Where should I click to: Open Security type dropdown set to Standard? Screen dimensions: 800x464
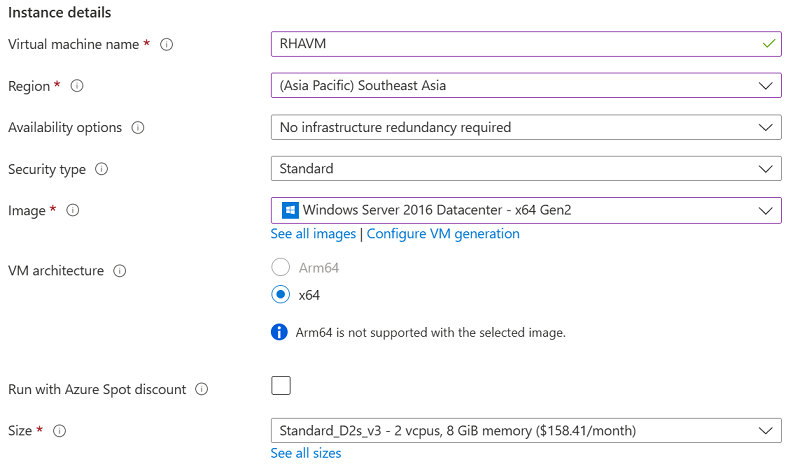click(x=526, y=168)
